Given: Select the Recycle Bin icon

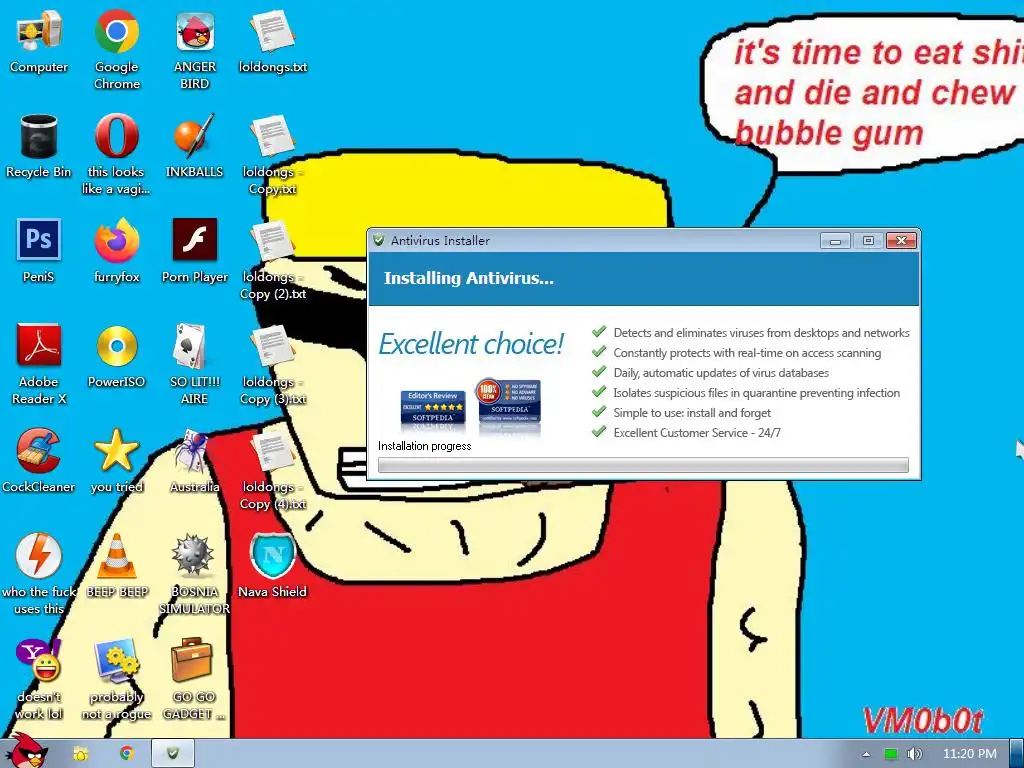Looking at the screenshot, I should click(x=39, y=146).
